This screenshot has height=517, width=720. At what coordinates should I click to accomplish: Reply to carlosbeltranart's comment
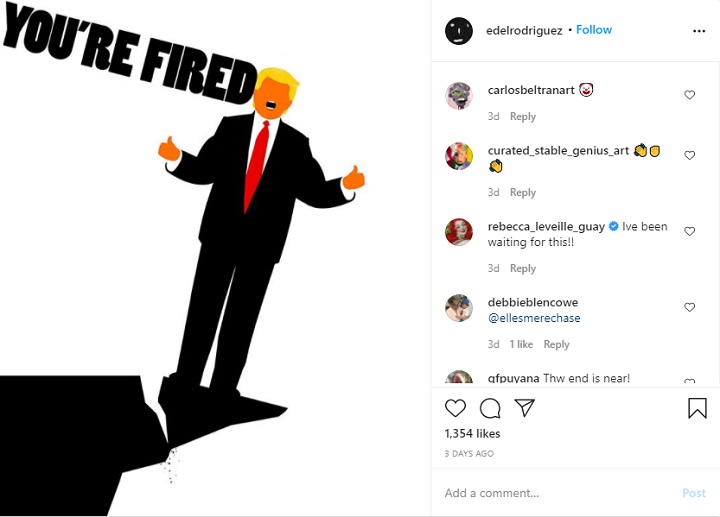pyautogui.click(x=523, y=117)
